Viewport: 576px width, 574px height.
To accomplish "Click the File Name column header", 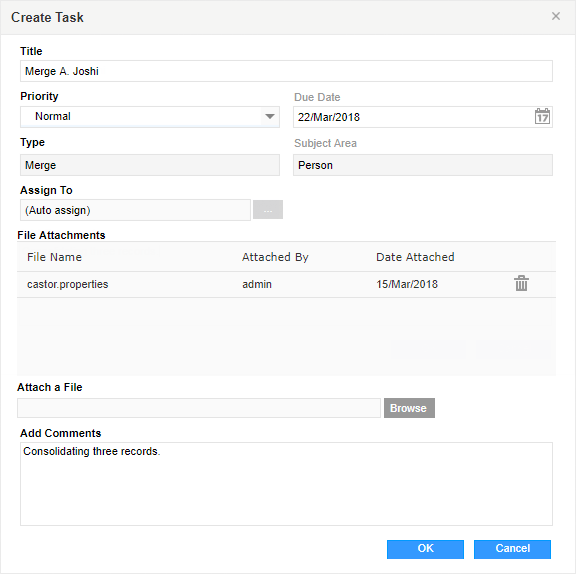I will 54,257.
